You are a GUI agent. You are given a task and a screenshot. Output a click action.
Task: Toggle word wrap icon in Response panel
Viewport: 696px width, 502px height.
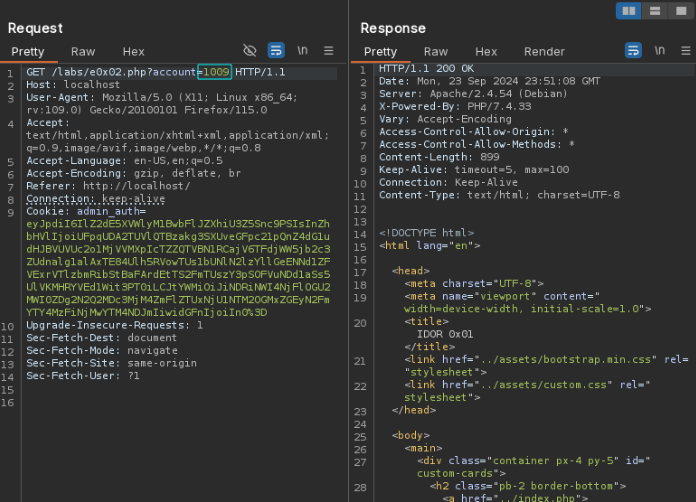(633, 51)
